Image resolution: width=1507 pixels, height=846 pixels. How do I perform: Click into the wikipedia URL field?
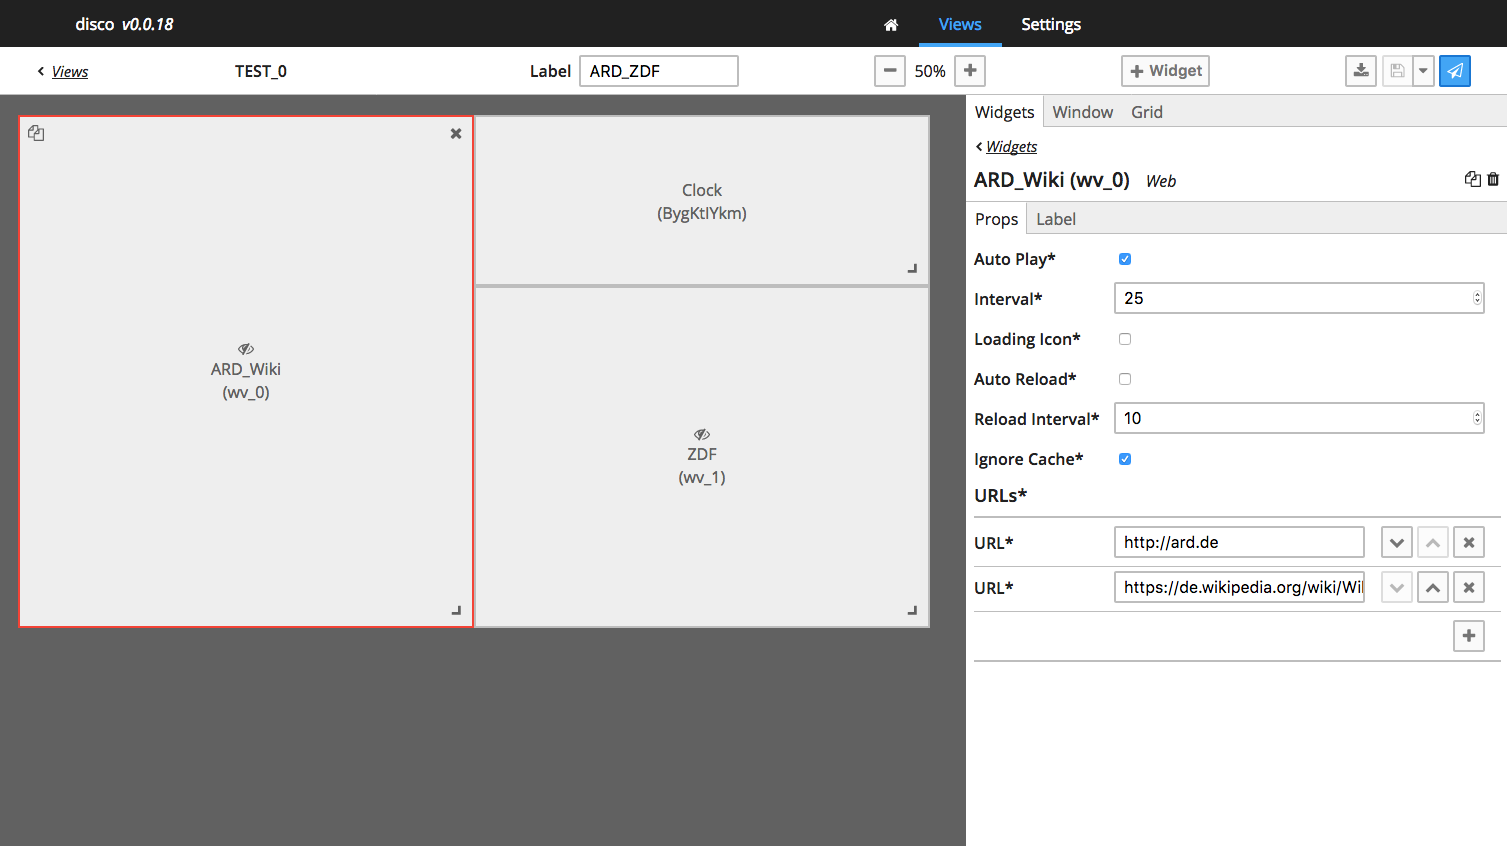click(1239, 587)
